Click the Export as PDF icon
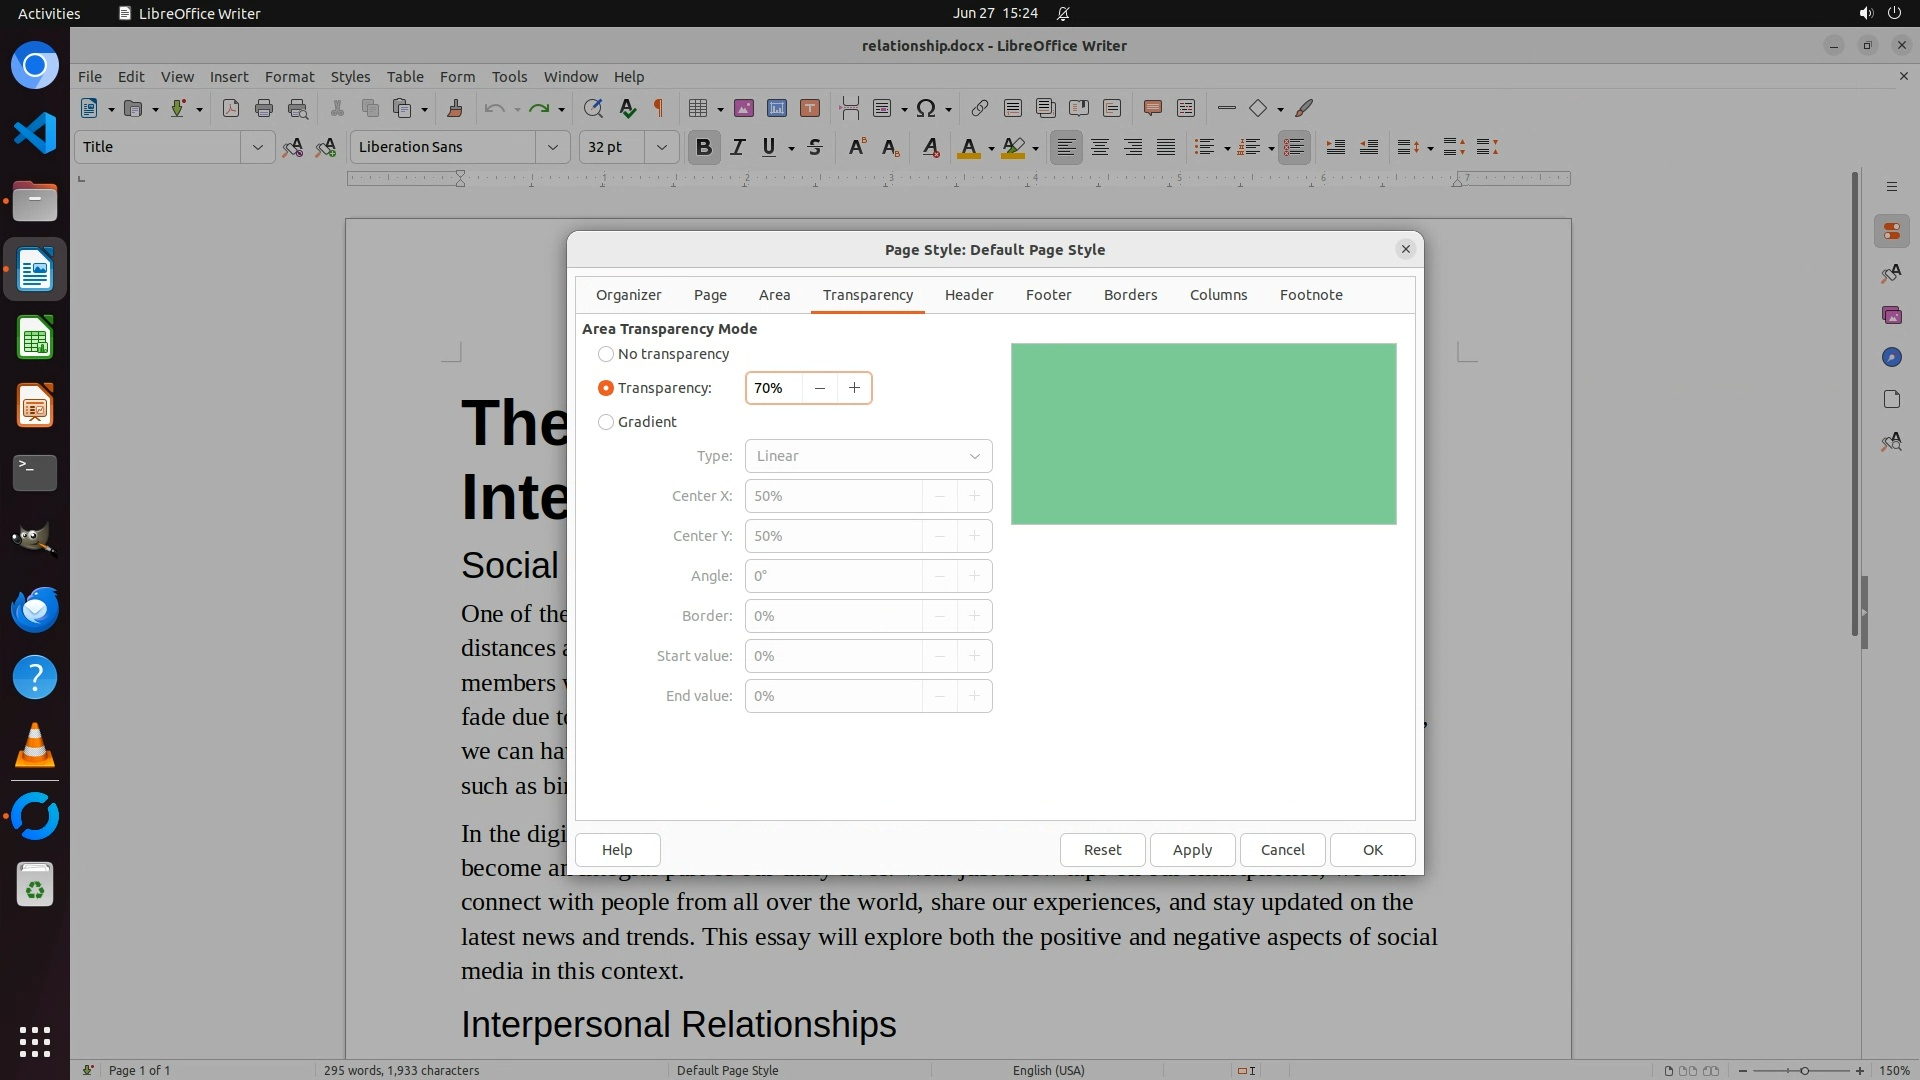This screenshot has width=1920, height=1080. (x=230, y=108)
